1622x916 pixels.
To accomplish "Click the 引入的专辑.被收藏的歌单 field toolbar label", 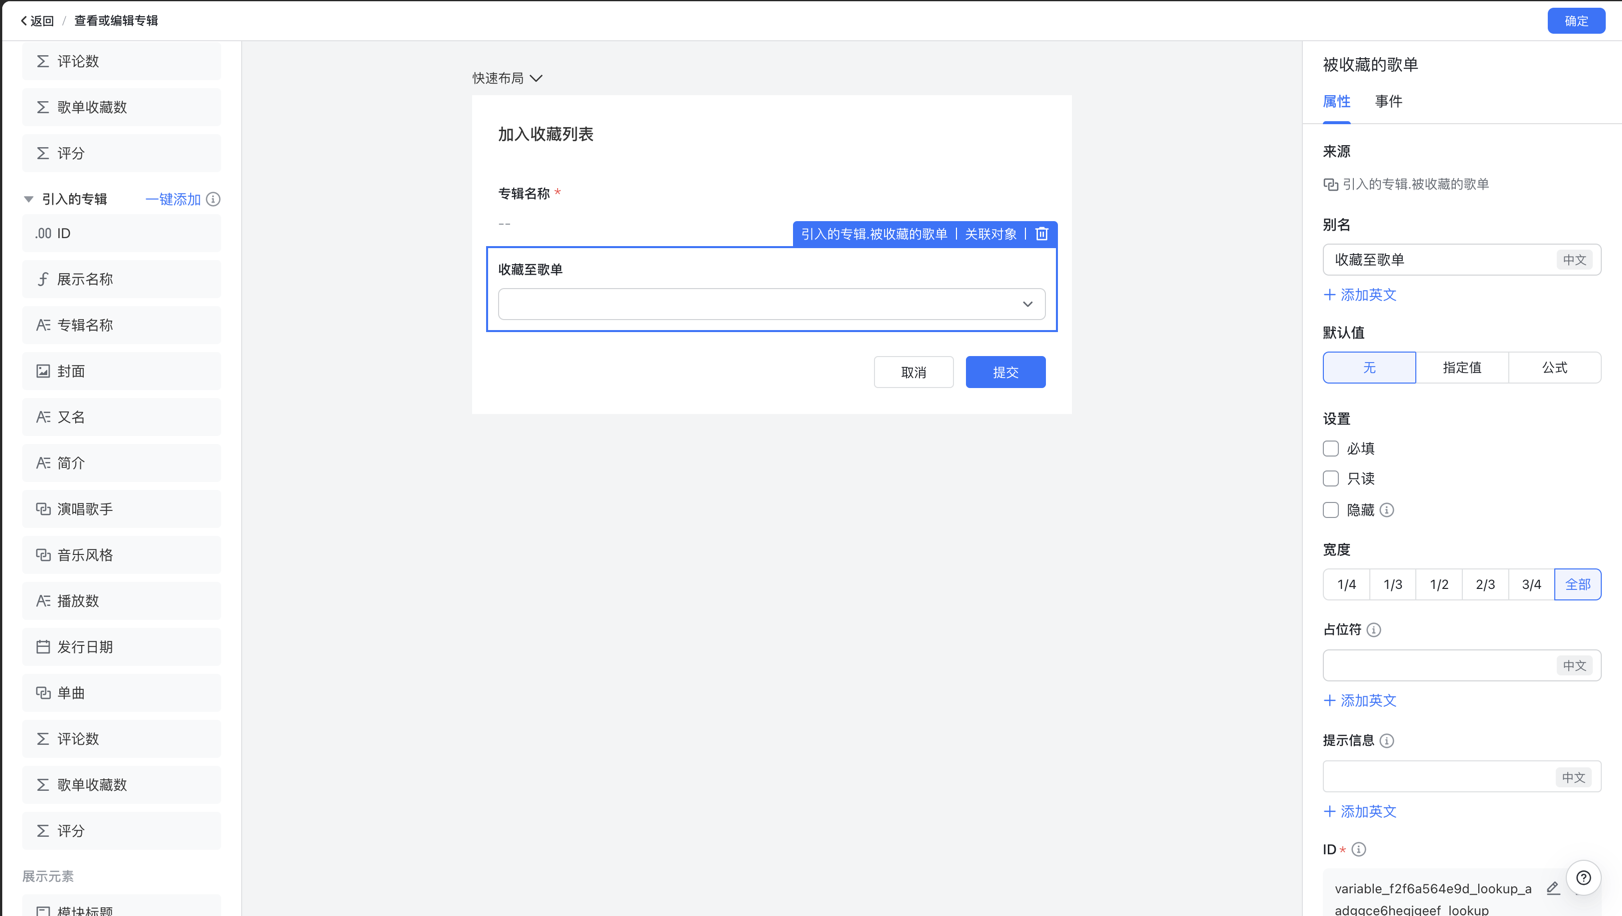I will tap(874, 234).
